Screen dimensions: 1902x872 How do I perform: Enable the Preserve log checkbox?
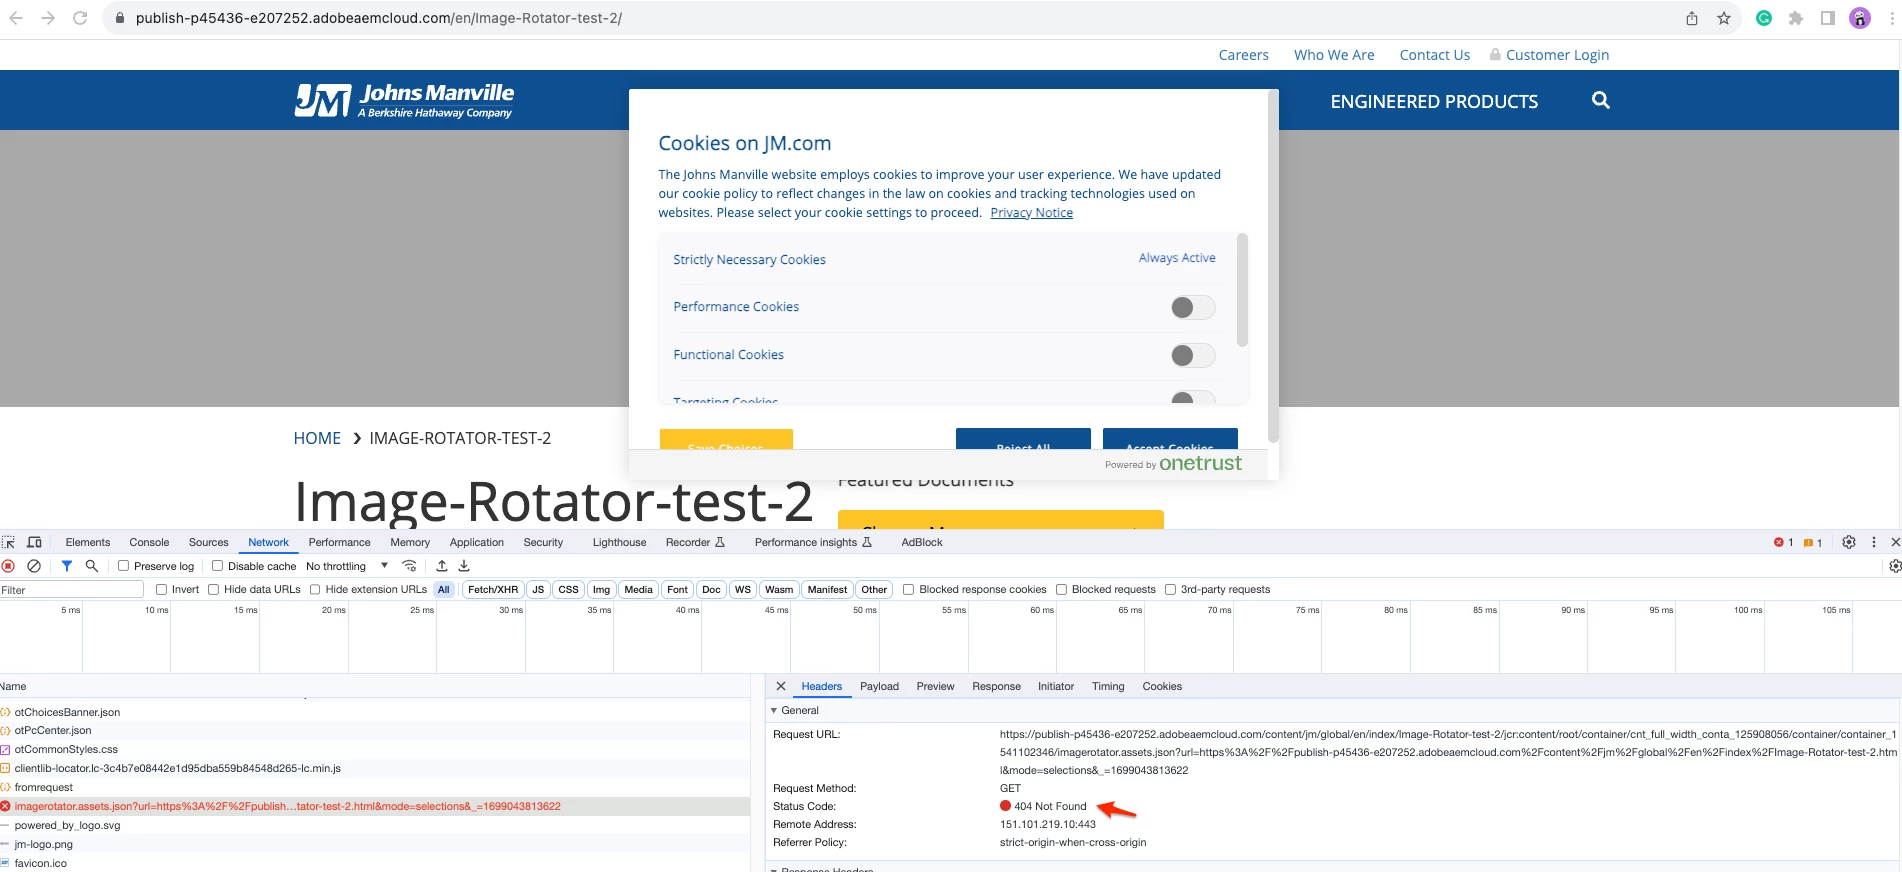pyautogui.click(x=124, y=566)
